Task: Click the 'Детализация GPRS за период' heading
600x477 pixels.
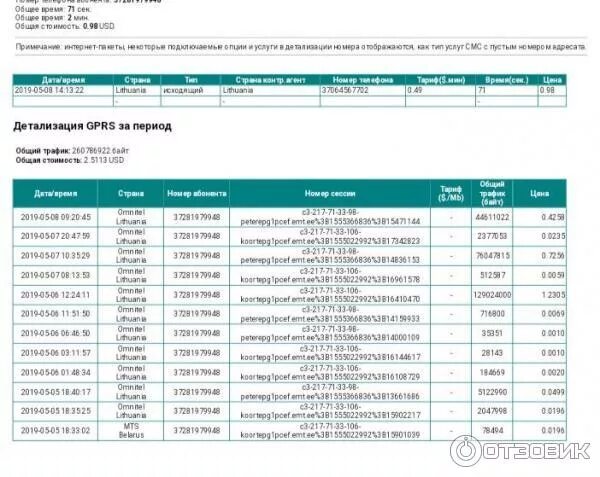Action: tap(92, 126)
